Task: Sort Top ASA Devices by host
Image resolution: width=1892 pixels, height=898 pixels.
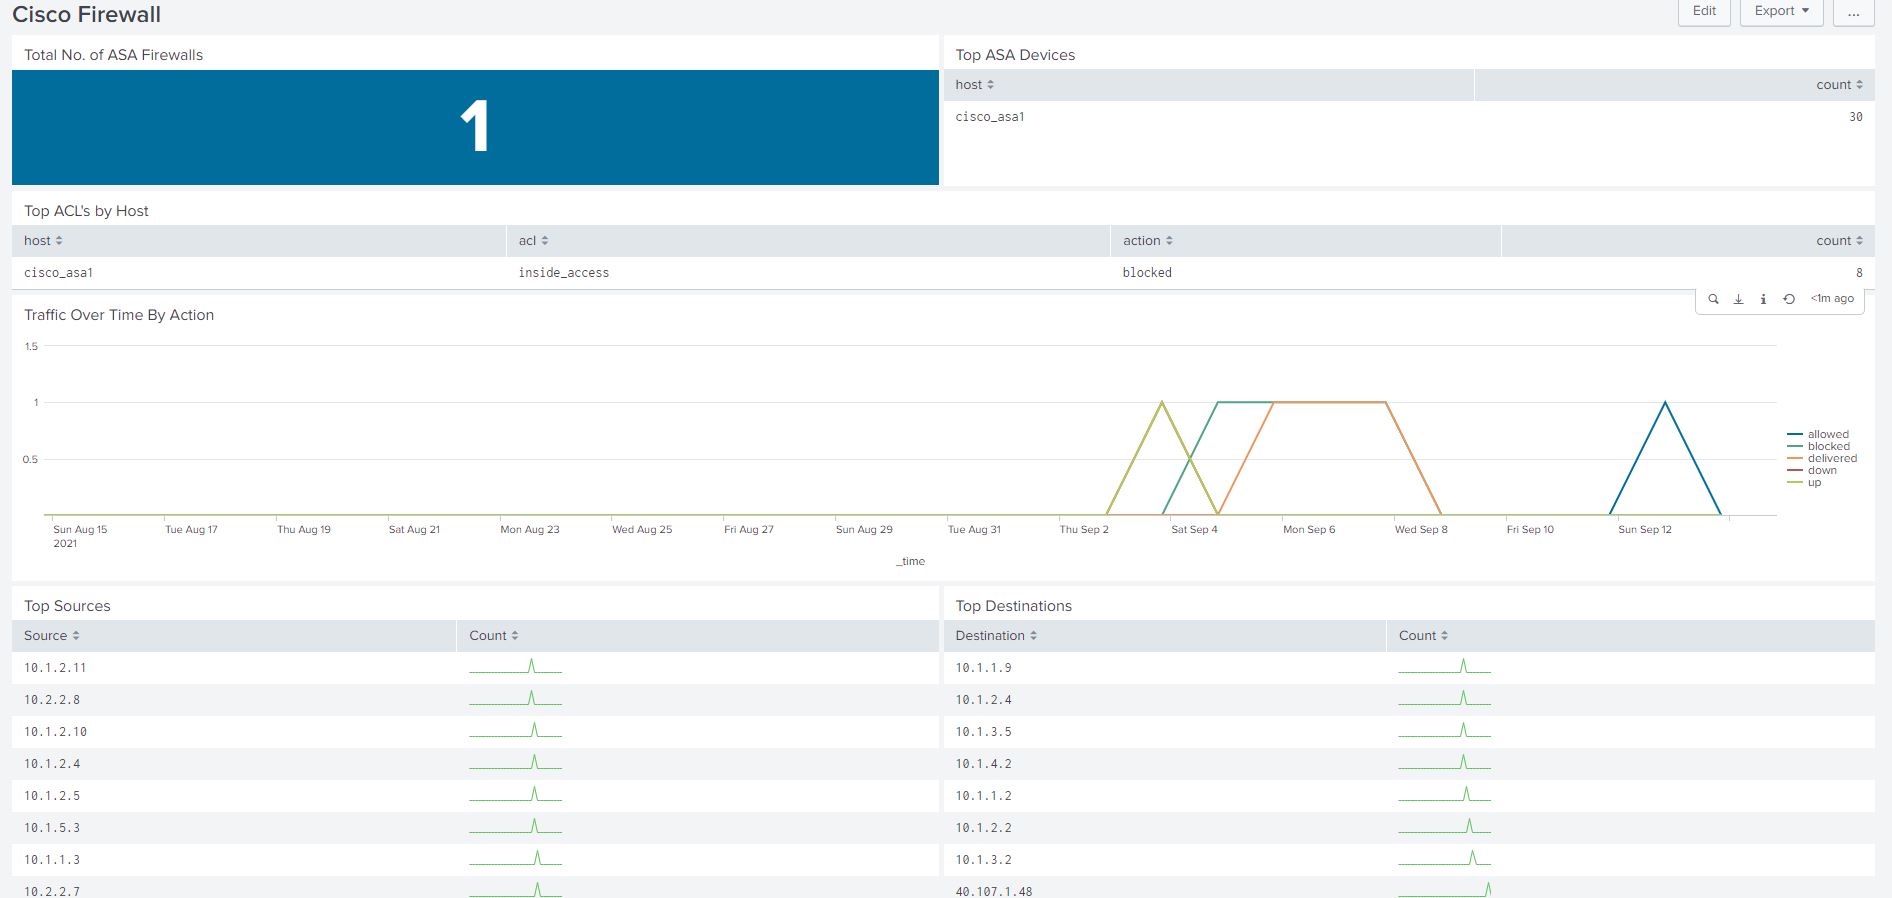Action: point(974,85)
